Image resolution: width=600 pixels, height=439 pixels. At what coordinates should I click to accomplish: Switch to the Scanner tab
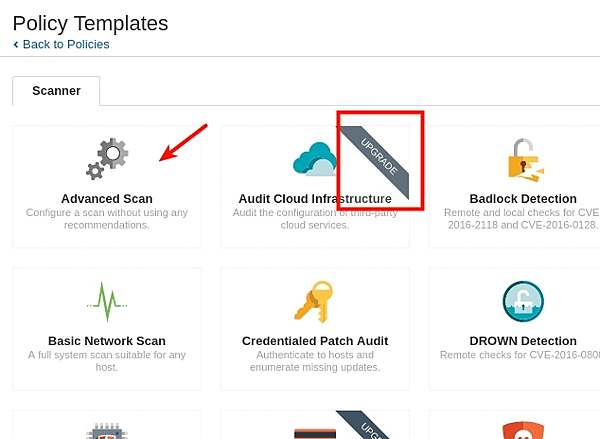point(56,91)
